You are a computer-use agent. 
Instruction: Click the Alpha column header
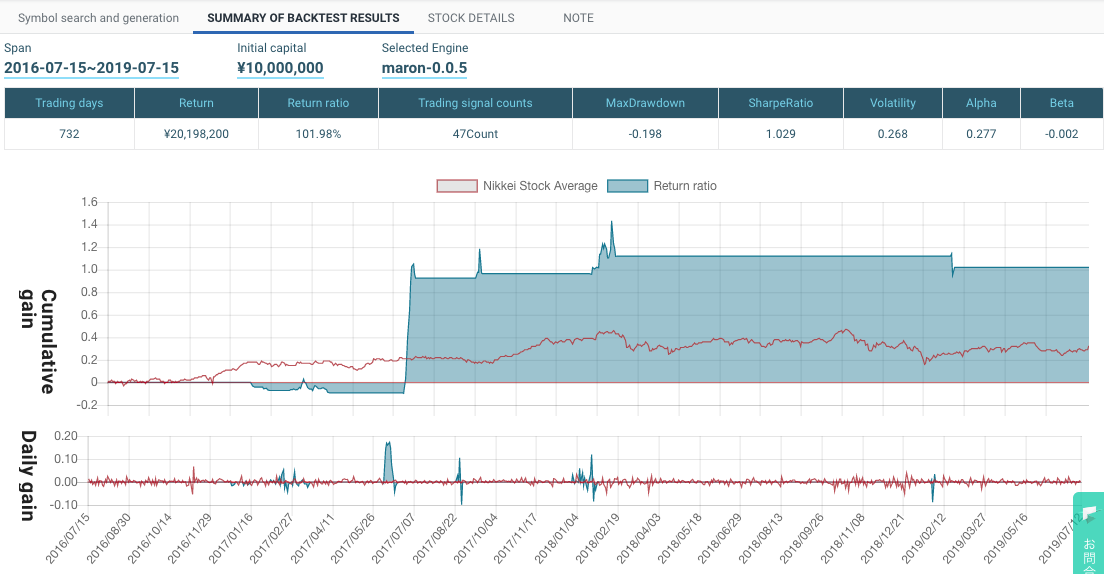point(981,103)
